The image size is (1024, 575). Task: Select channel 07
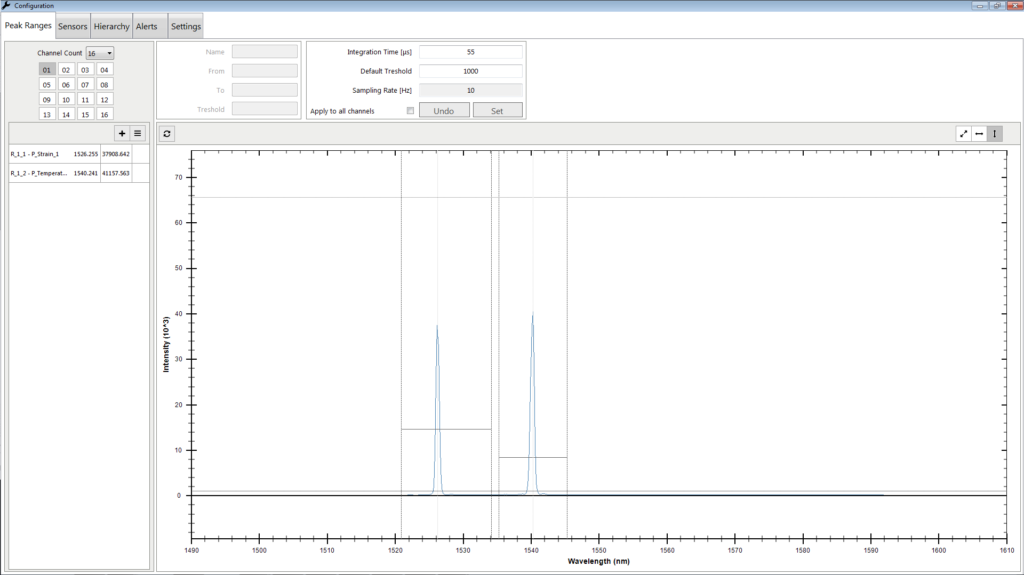85,84
